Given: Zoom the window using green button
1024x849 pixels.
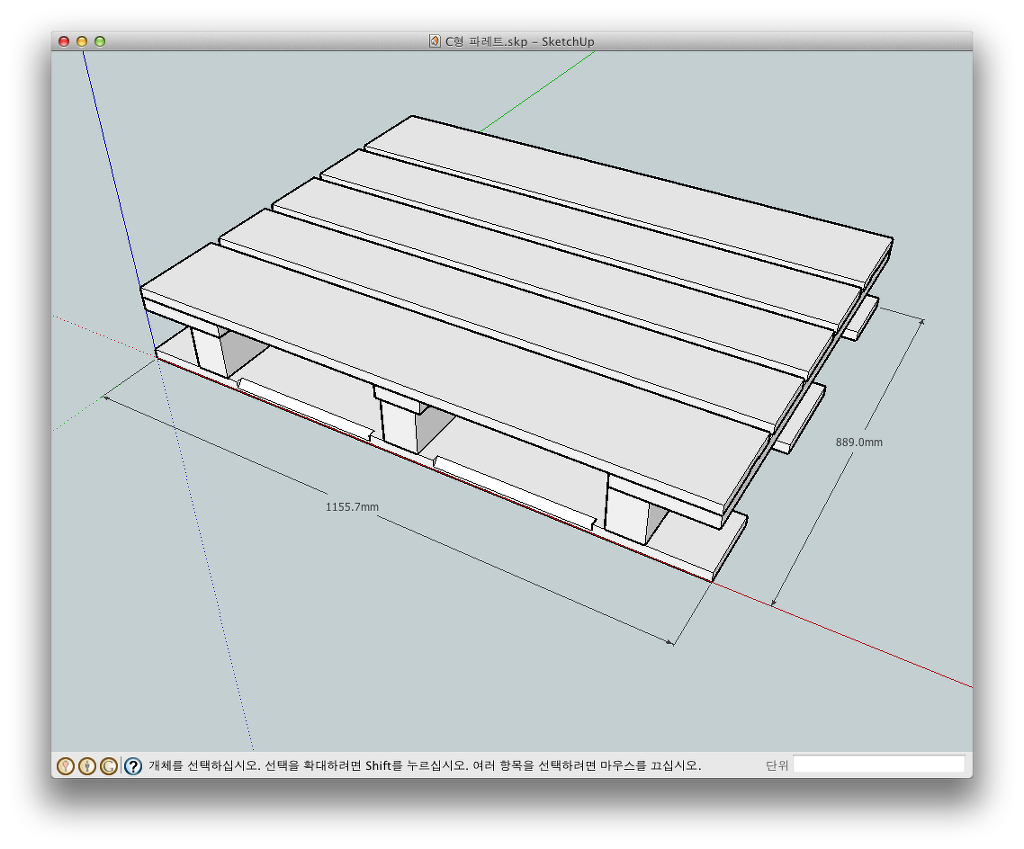Looking at the screenshot, I should (100, 41).
